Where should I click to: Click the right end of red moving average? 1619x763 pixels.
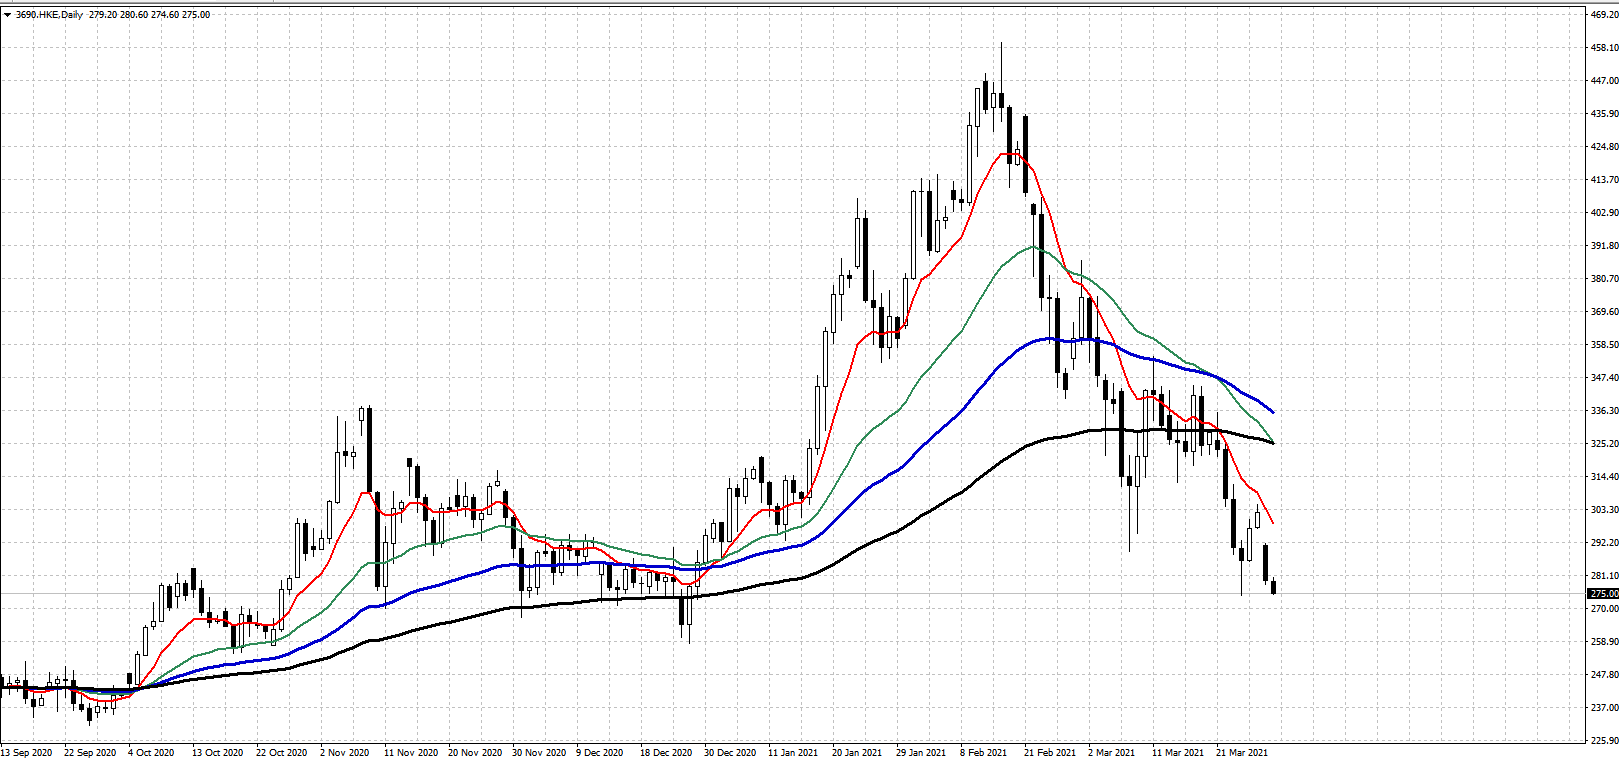click(x=1273, y=523)
